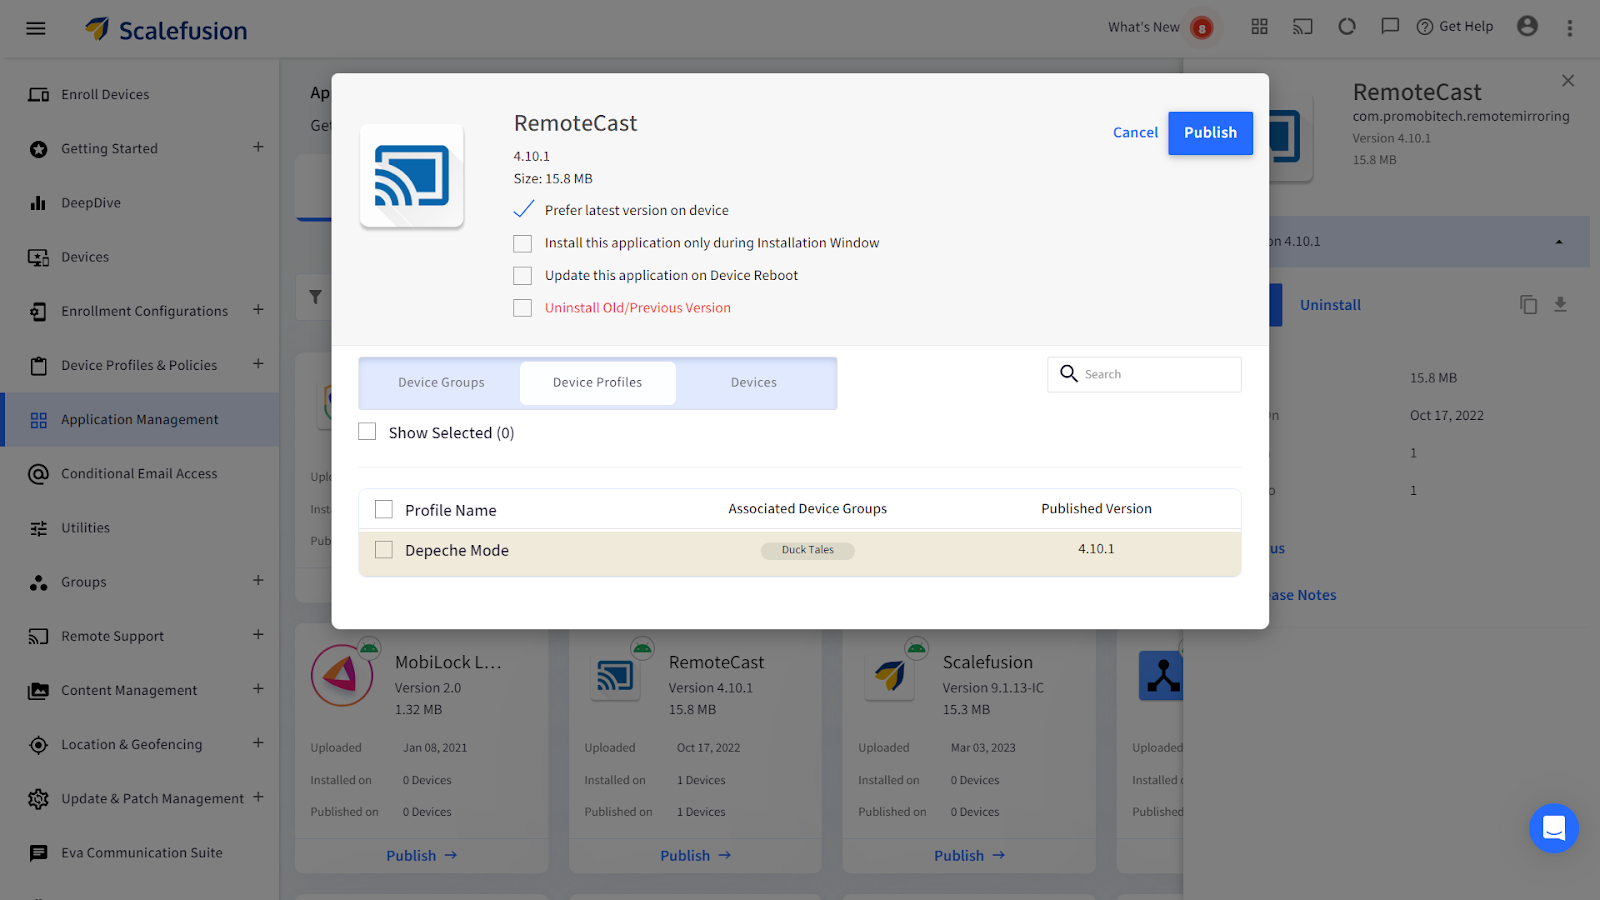This screenshot has width=1600, height=900.
Task: Open the Application Management section
Action: [x=139, y=419]
